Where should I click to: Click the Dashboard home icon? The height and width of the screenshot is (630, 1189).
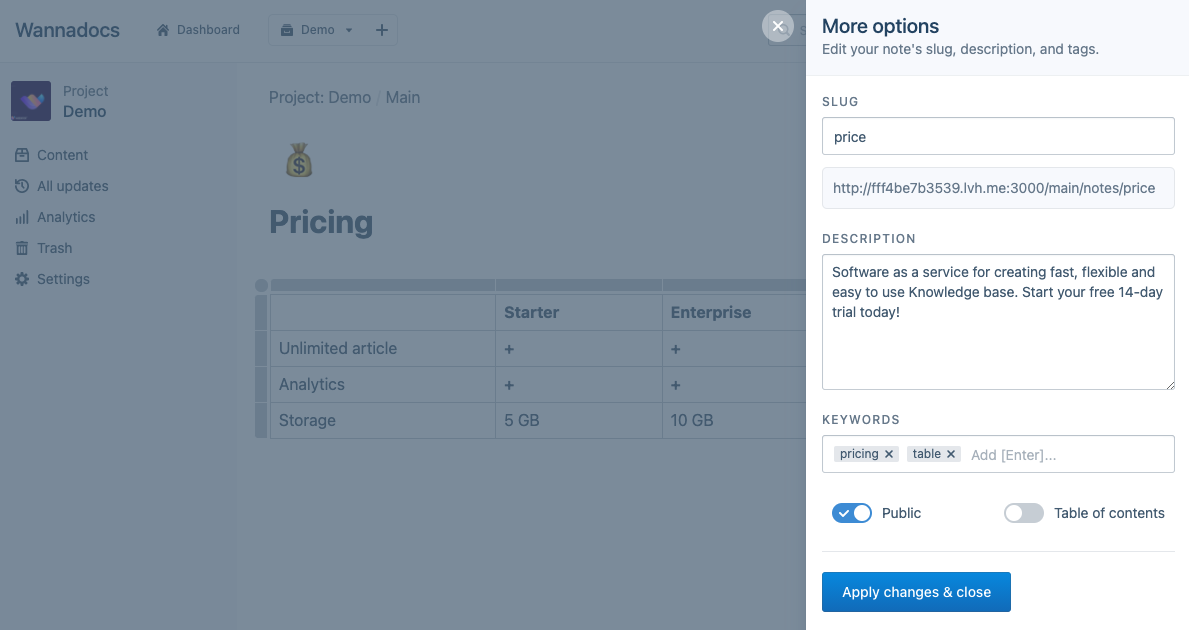coord(163,30)
